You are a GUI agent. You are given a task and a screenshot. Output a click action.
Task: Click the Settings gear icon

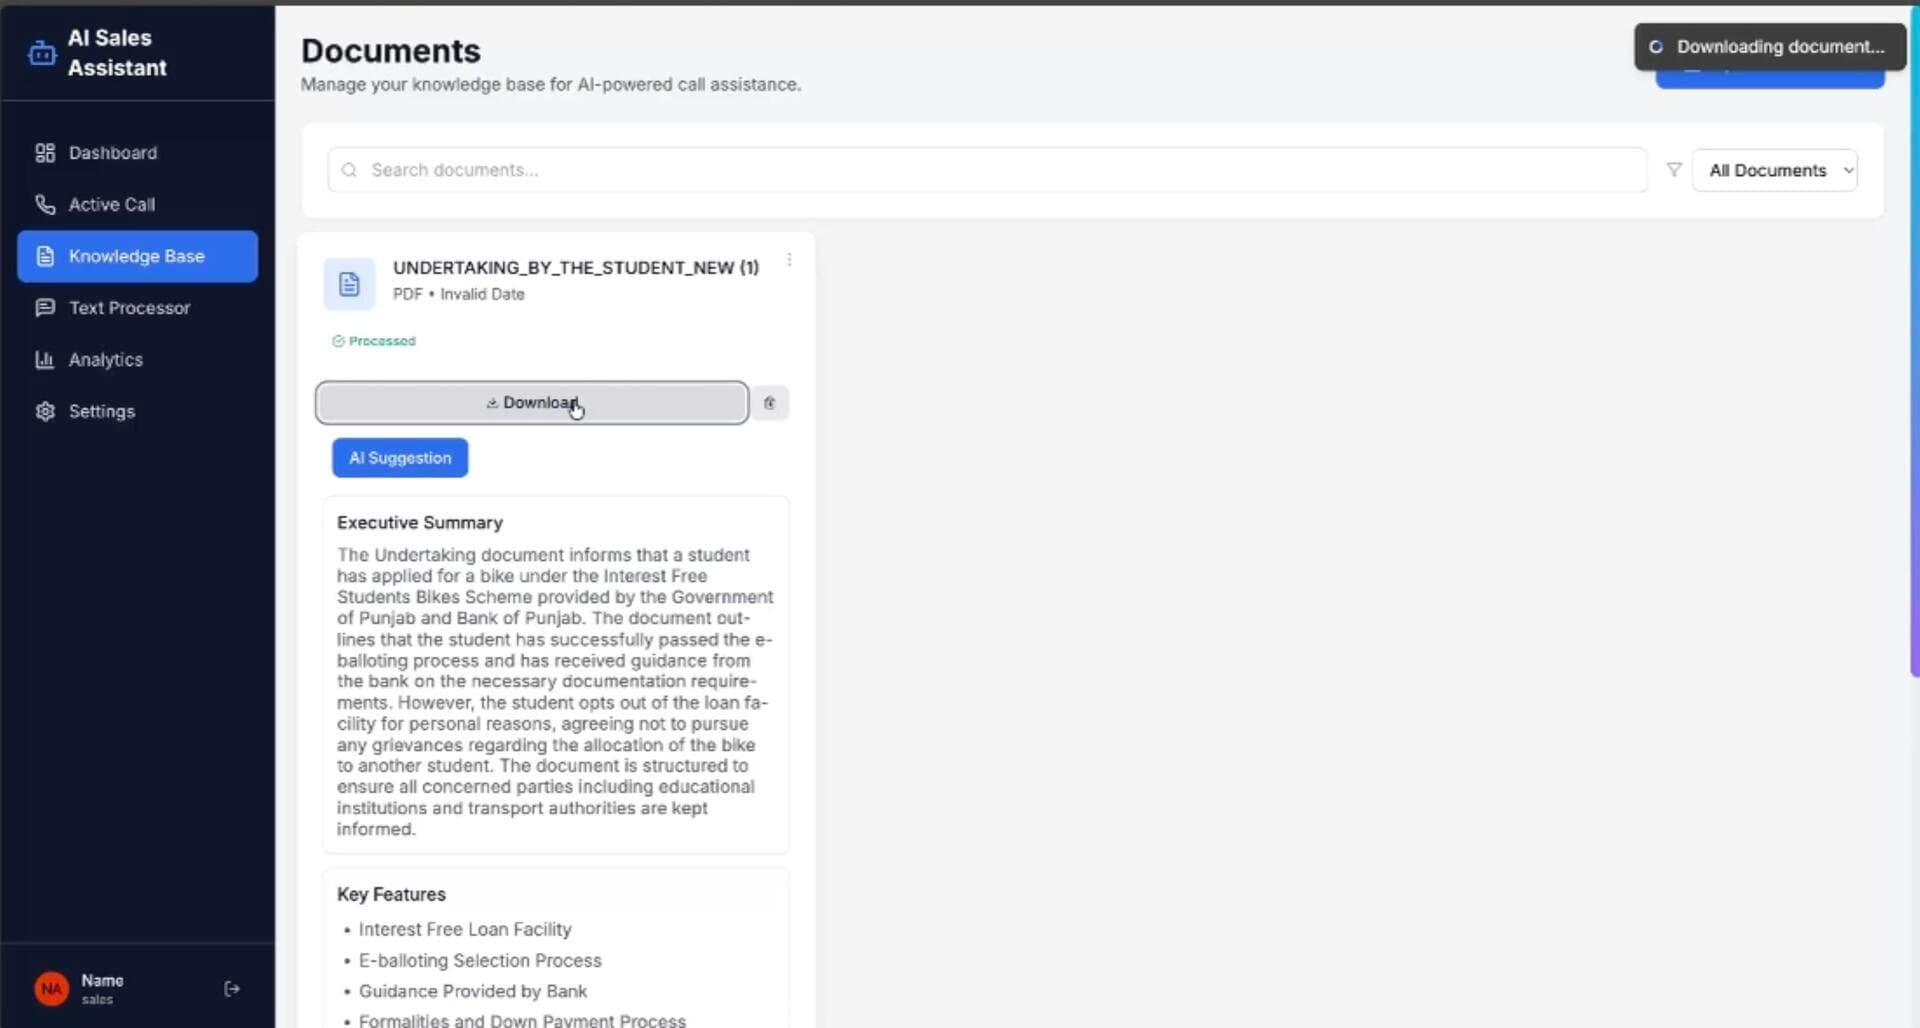point(44,411)
